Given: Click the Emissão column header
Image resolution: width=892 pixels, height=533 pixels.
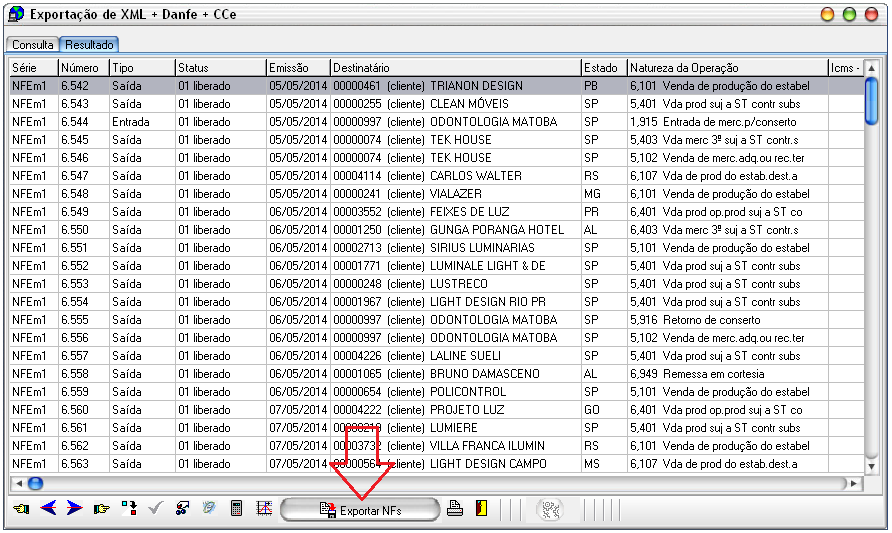Looking at the screenshot, I should 298,68.
